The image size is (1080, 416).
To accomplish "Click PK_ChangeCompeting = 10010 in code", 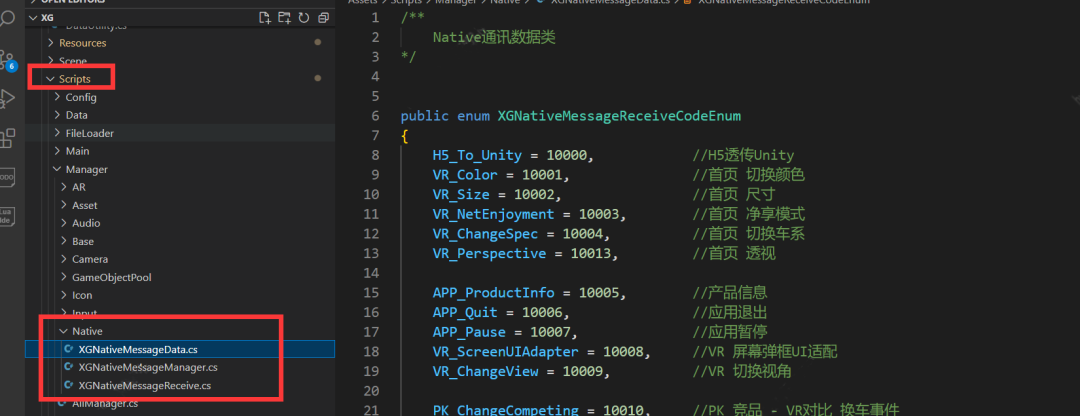I will 541,410.
